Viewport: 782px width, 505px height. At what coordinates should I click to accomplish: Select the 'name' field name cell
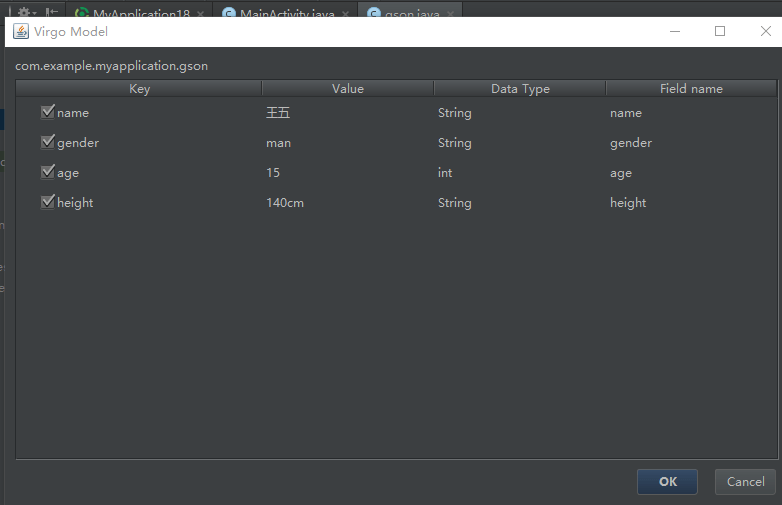[x=691, y=113]
